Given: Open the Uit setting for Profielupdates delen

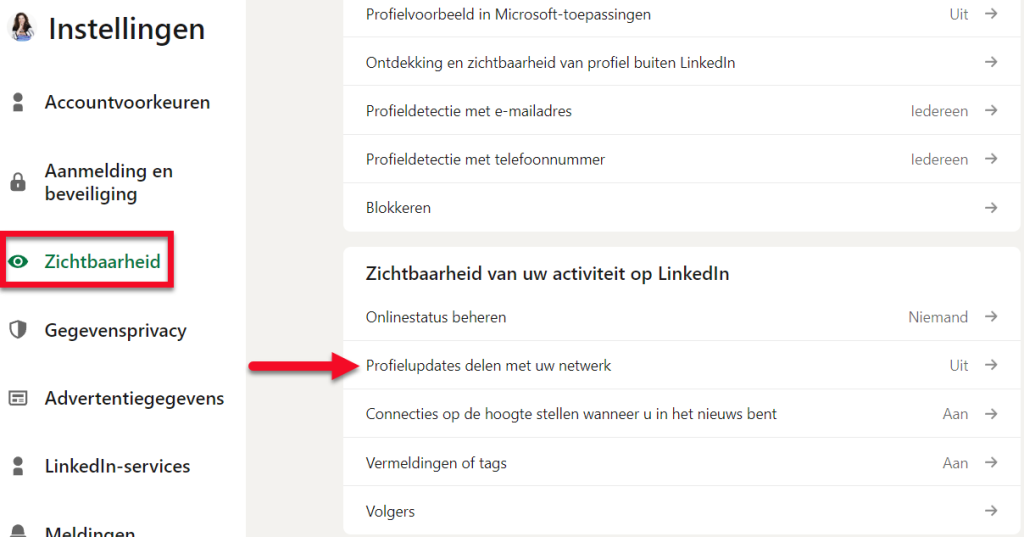Looking at the screenshot, I should click(x=959, y=365).
